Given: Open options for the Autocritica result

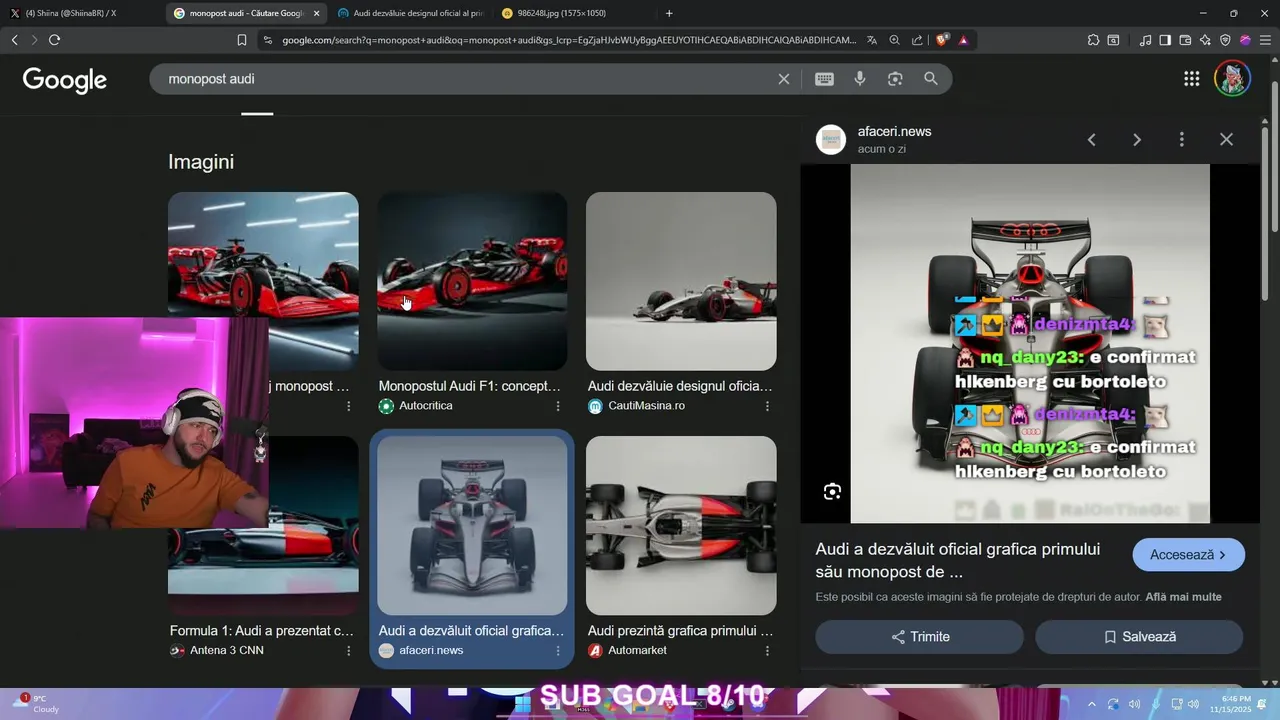Looking at the screenshot, I should pos(558,406).
